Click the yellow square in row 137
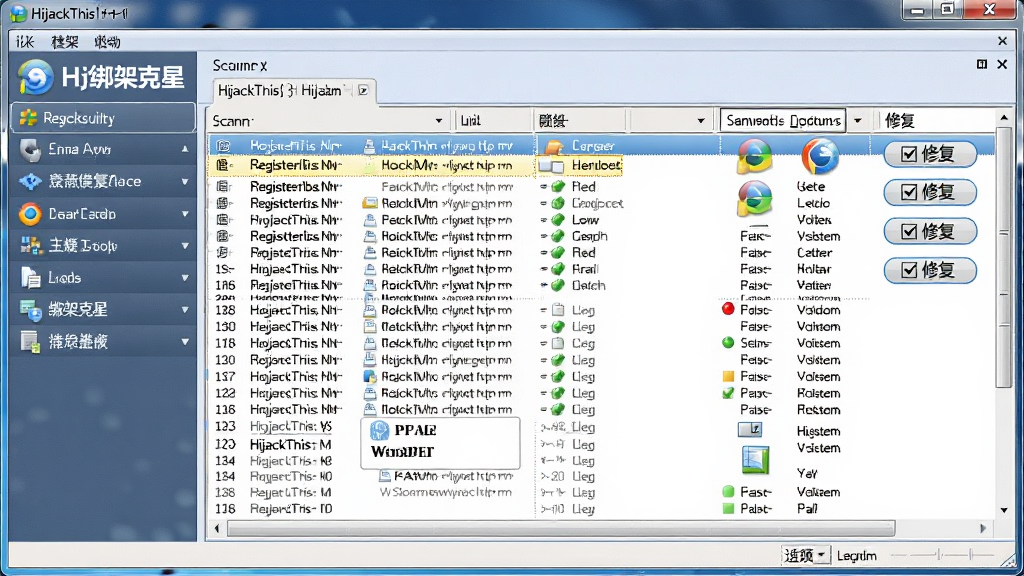Screen dimensions: 1024x576 point(728,376)
